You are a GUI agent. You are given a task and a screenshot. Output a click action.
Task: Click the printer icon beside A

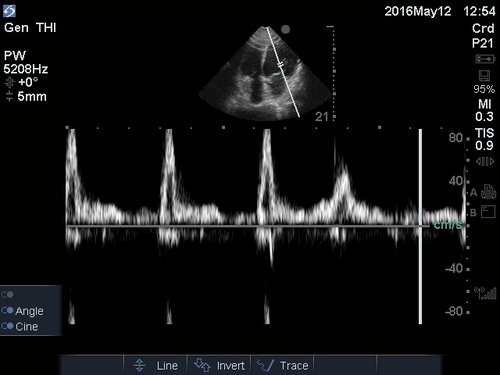488,192
